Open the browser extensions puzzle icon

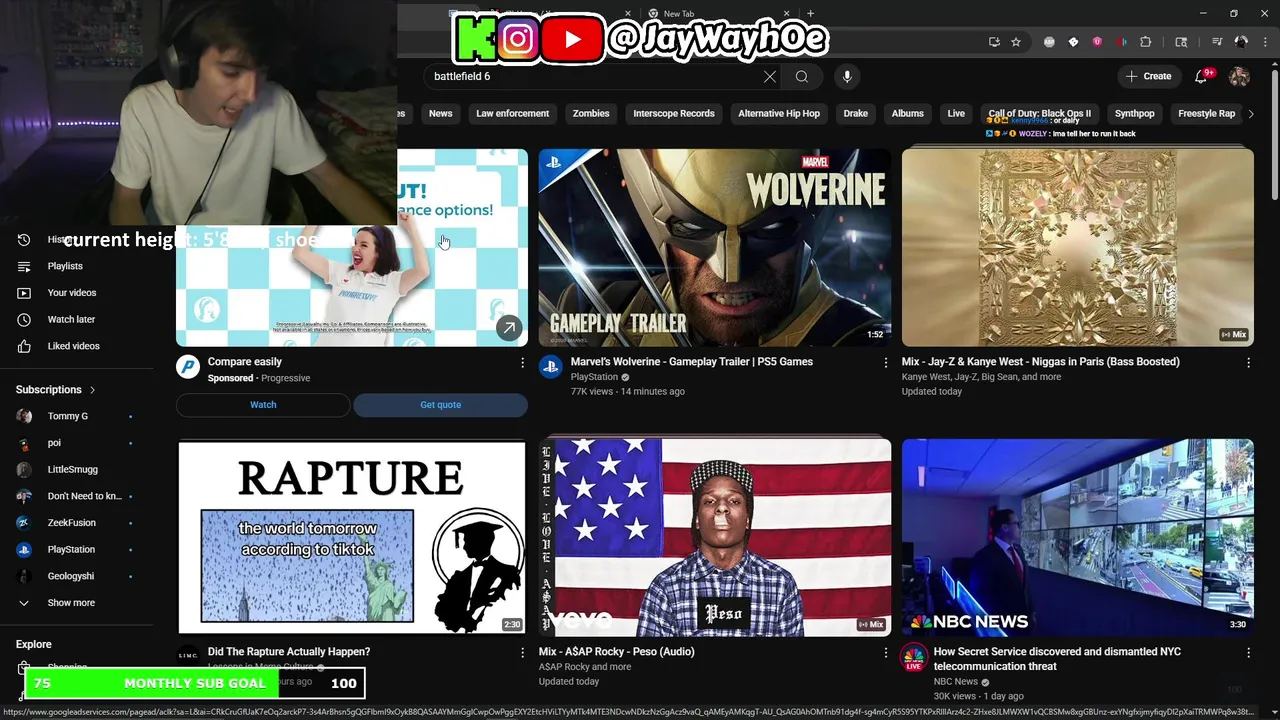pyautogui.click(x=1146, y=42)
